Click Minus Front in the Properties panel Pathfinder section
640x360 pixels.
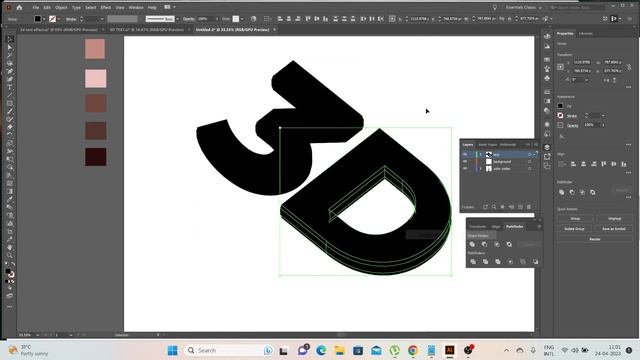pos(572,192)
